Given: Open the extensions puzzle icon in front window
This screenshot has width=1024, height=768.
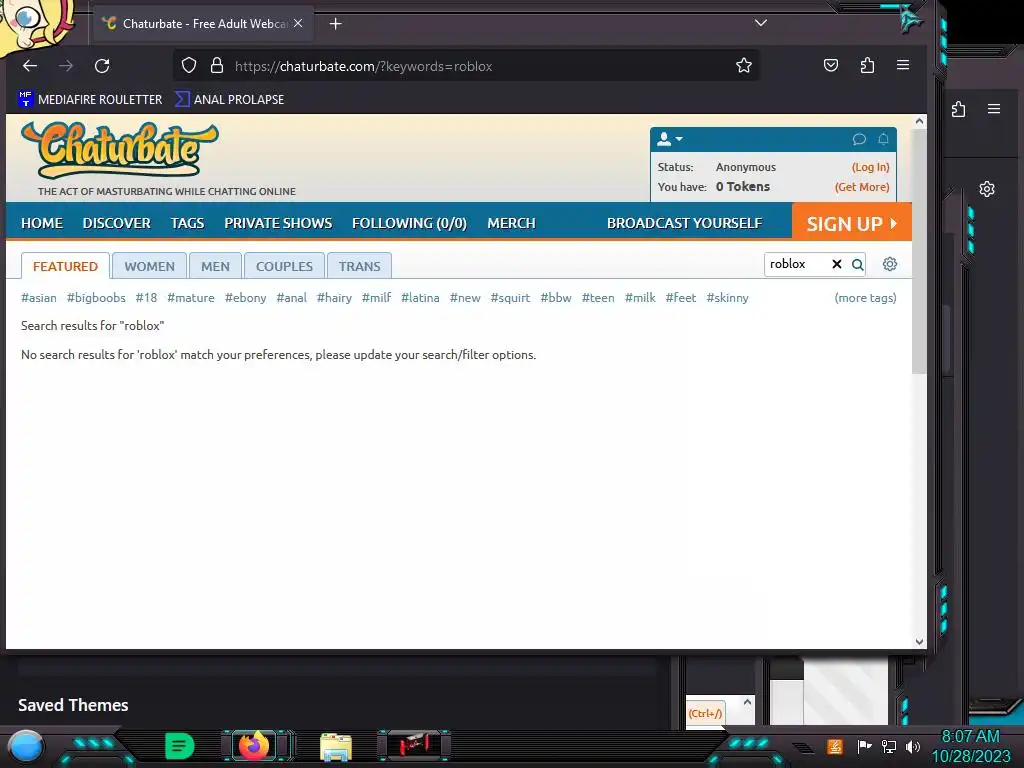Looking at the screenshot, I should tap(867, 65).
